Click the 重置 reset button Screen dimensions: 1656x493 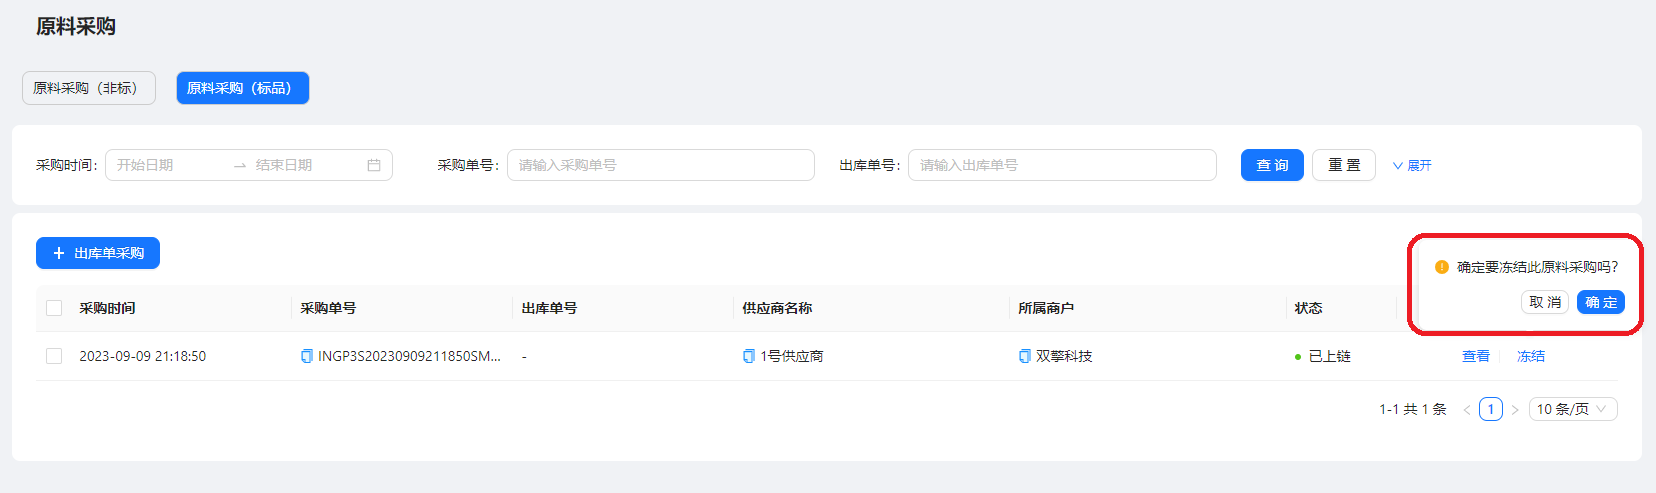point(1344,165)
